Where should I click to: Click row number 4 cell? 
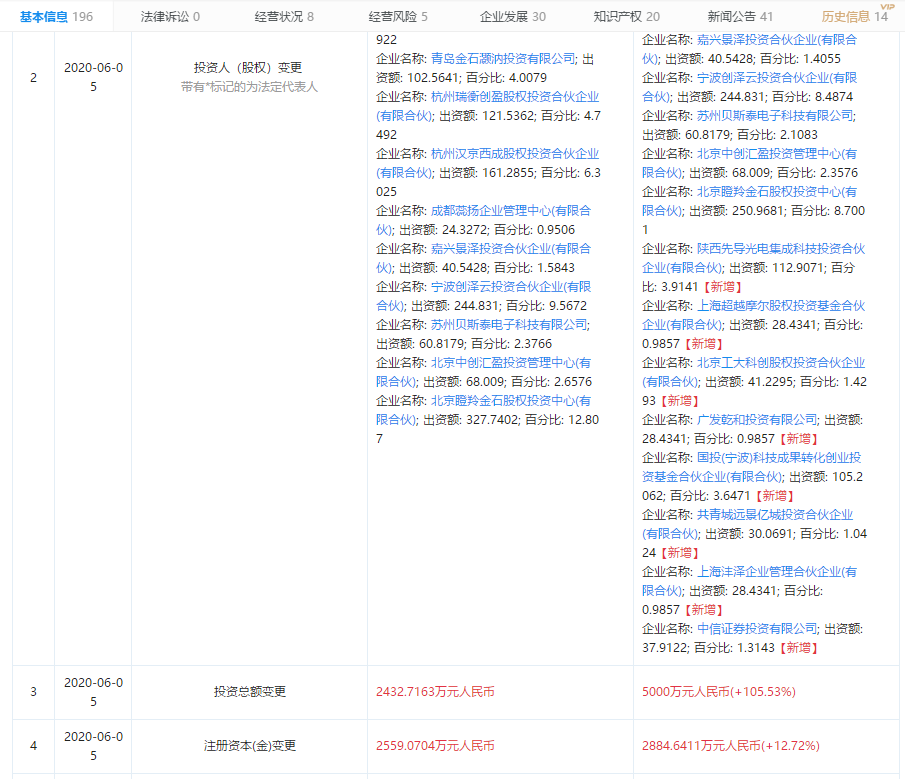[x=33, y=746]
